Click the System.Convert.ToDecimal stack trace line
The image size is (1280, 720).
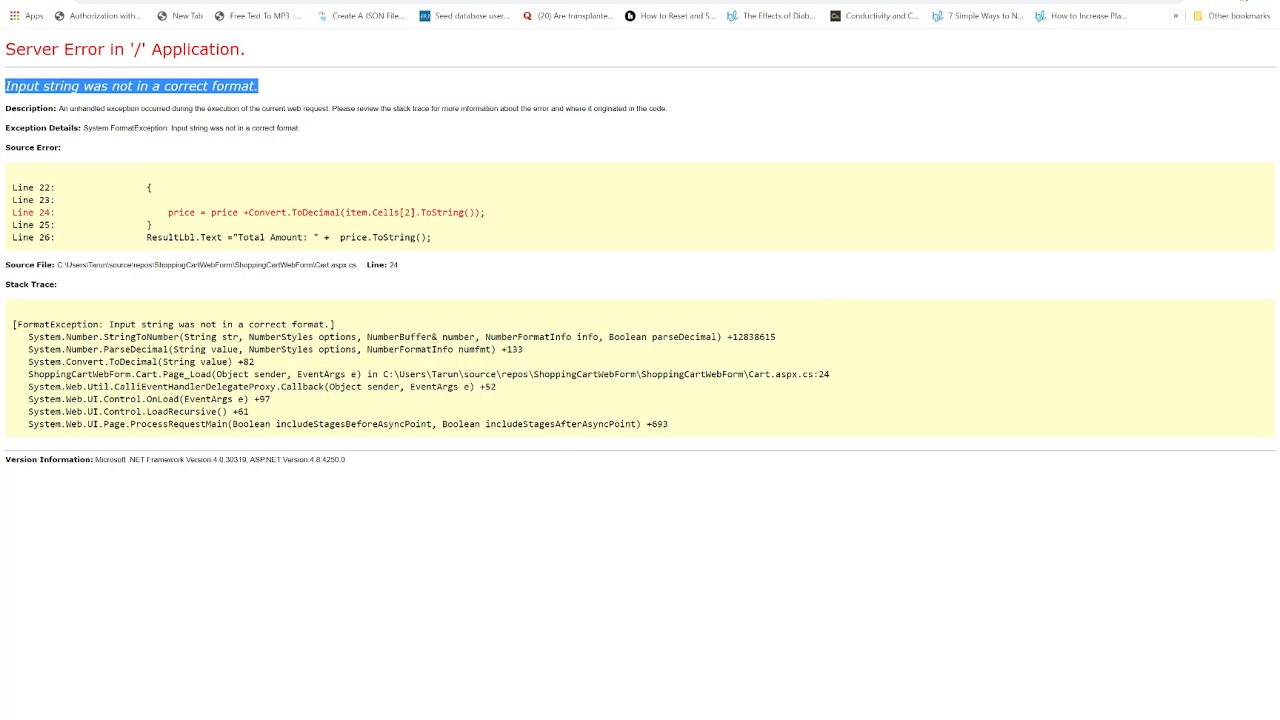(x=141, y=362)
